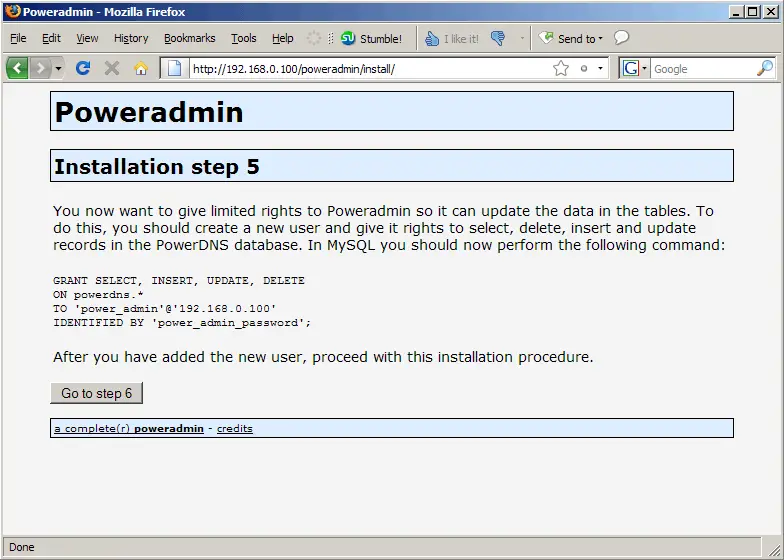Click the greyed Forward arrow button
Screen dimensions: 784x560
pos(40,68)
